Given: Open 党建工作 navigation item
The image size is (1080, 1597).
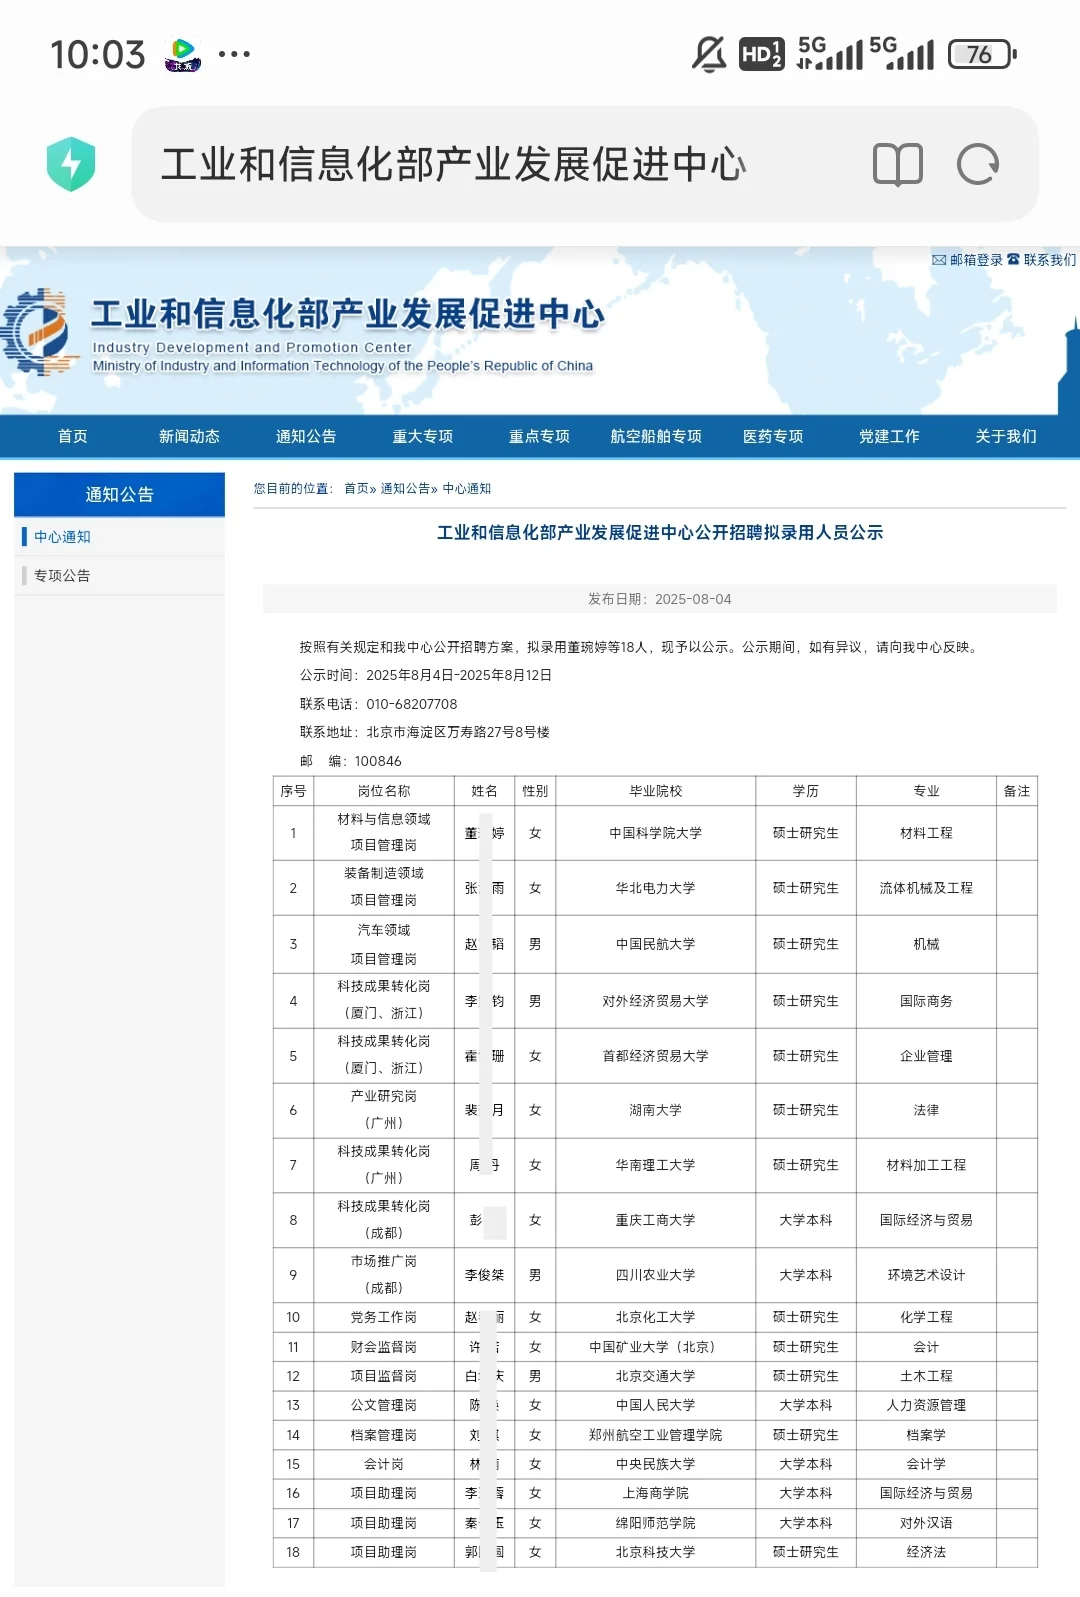Looking at the screenshot, I should tap(889, 436).
